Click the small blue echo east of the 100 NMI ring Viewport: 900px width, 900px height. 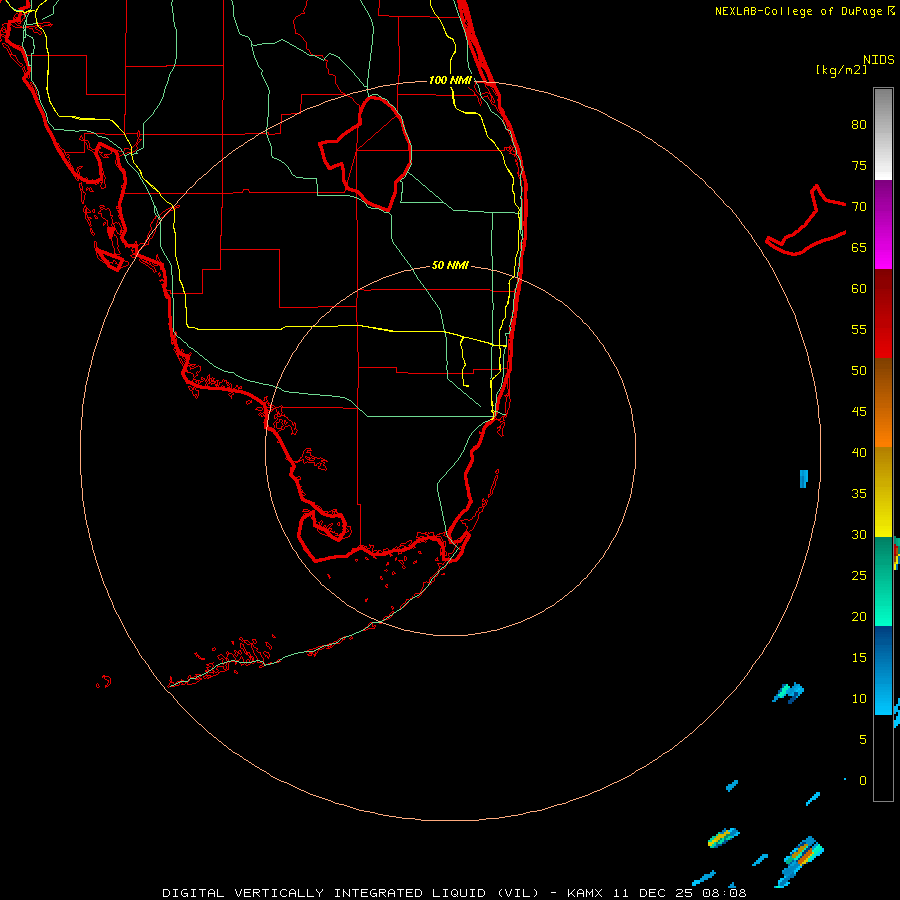(804, 478)
